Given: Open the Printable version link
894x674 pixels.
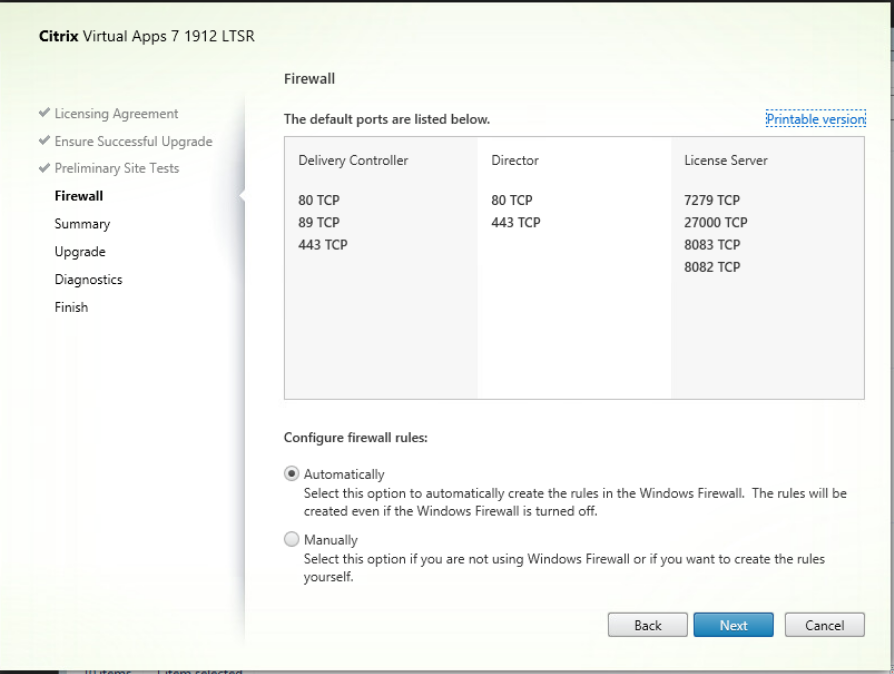Looking at the screenshot, I should point(815,119).
